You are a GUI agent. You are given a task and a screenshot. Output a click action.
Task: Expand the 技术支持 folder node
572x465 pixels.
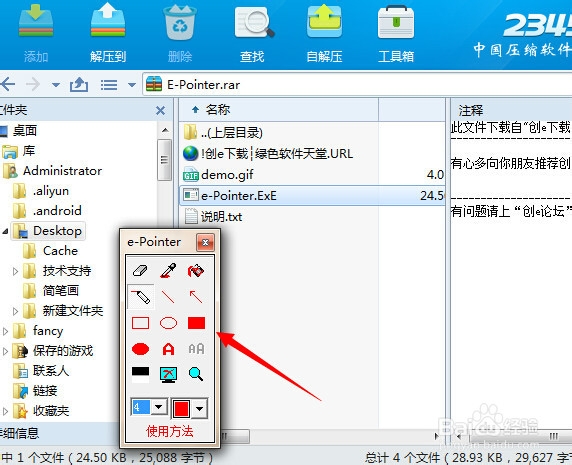click(15, 271)
